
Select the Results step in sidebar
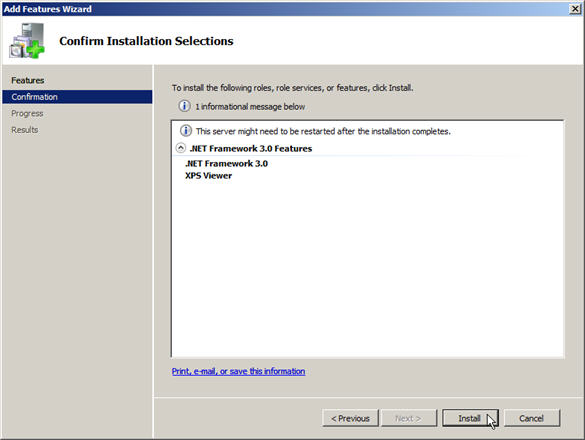point(25,129)
